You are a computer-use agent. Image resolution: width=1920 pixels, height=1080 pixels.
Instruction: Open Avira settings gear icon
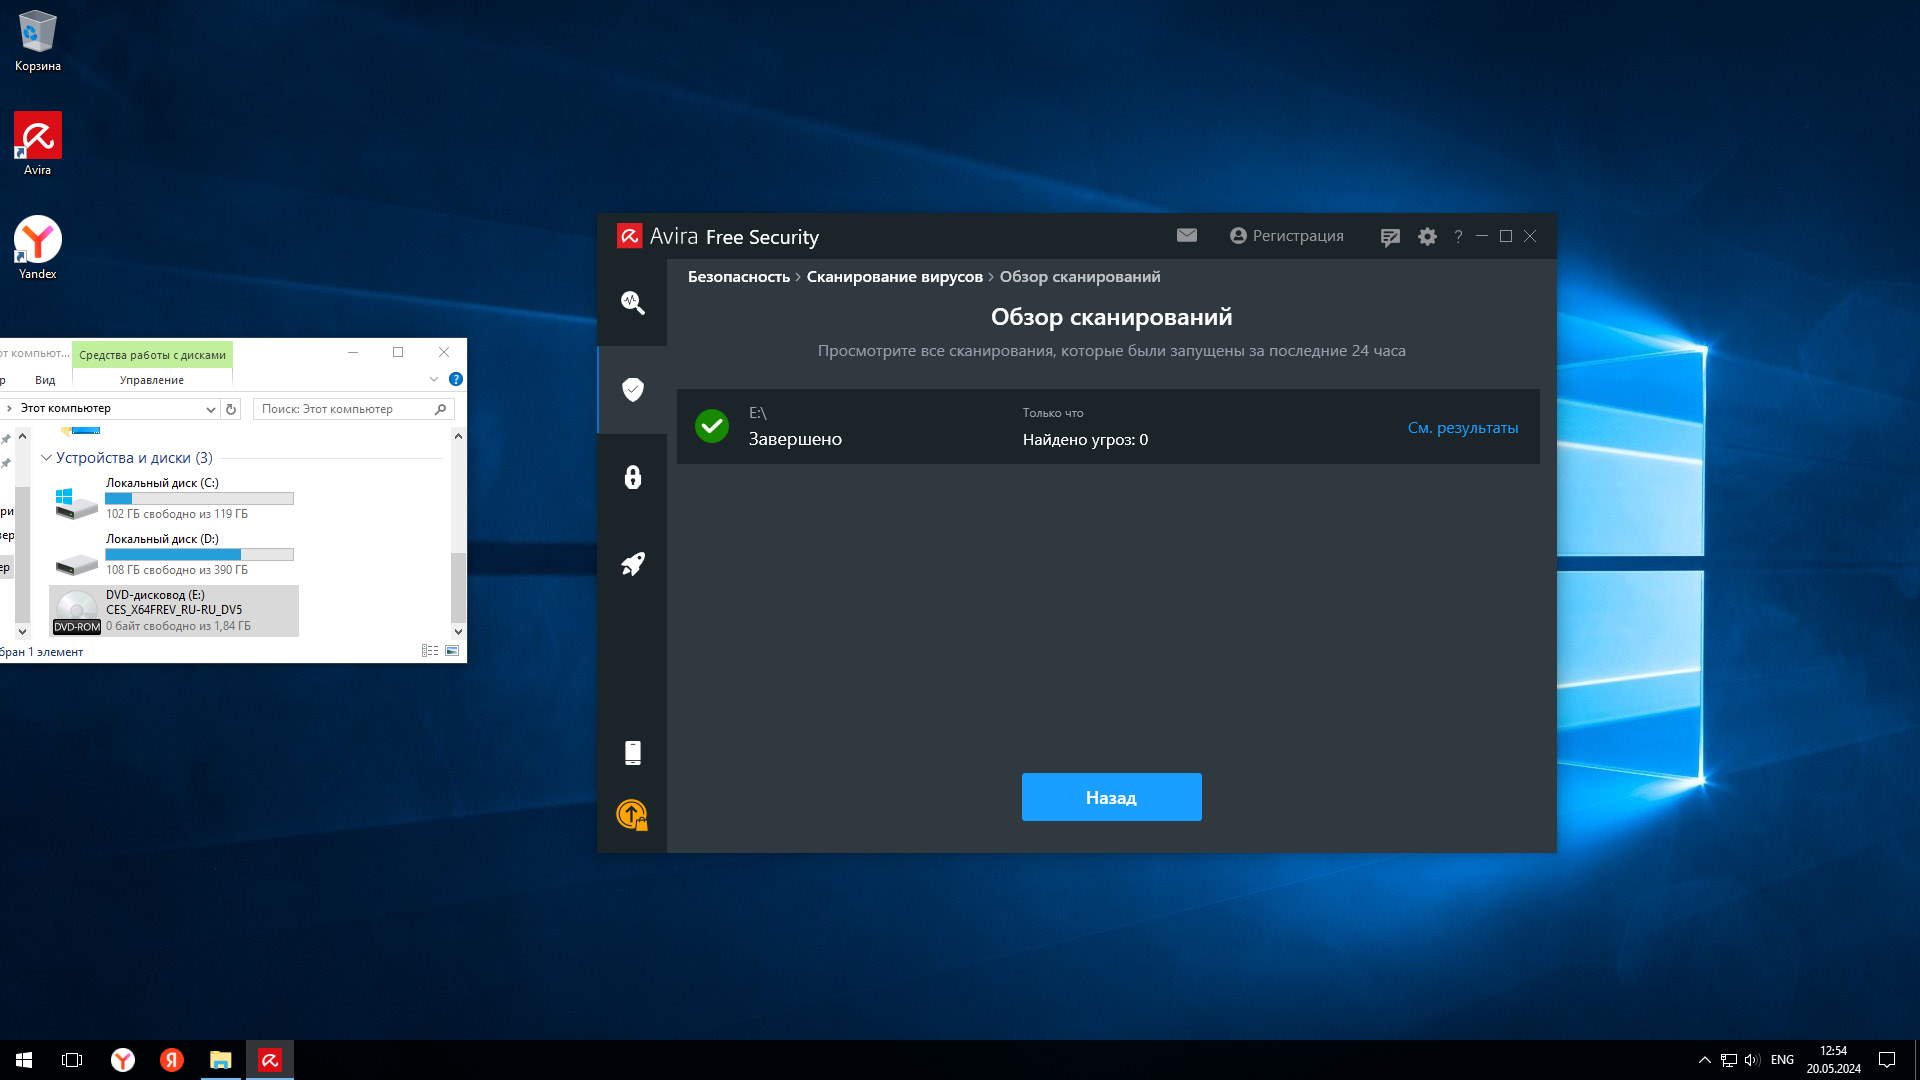[x=1427, y=237]
